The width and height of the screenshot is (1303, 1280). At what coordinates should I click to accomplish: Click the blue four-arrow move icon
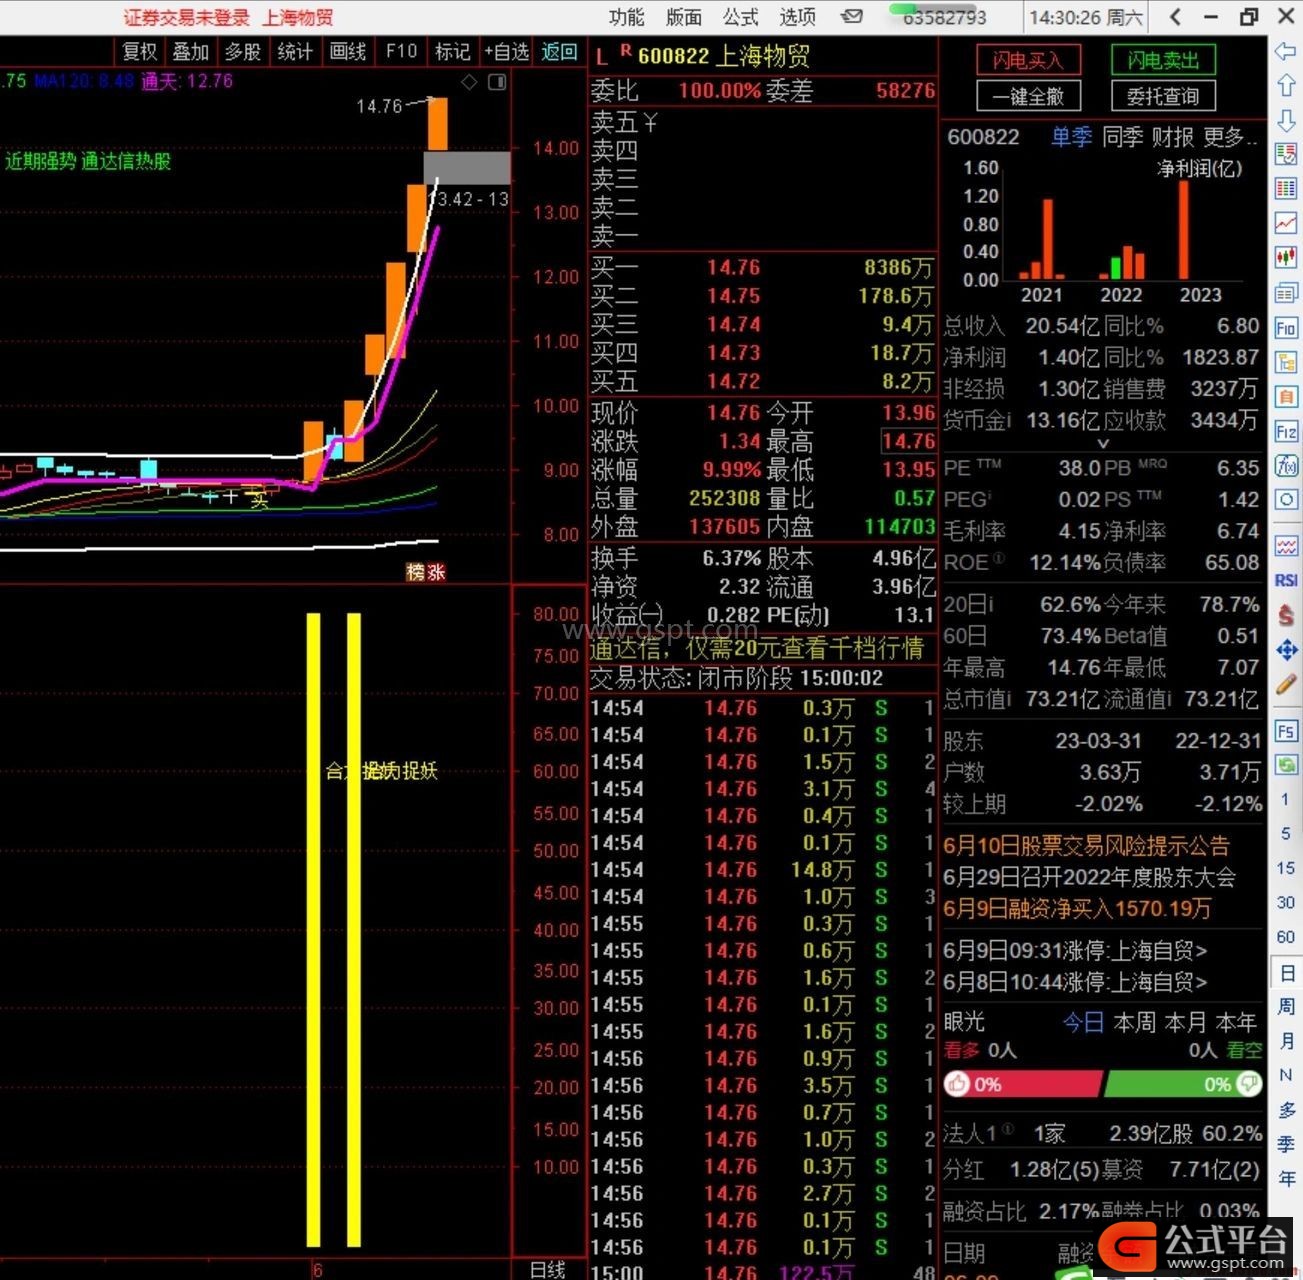point(1286,650)
